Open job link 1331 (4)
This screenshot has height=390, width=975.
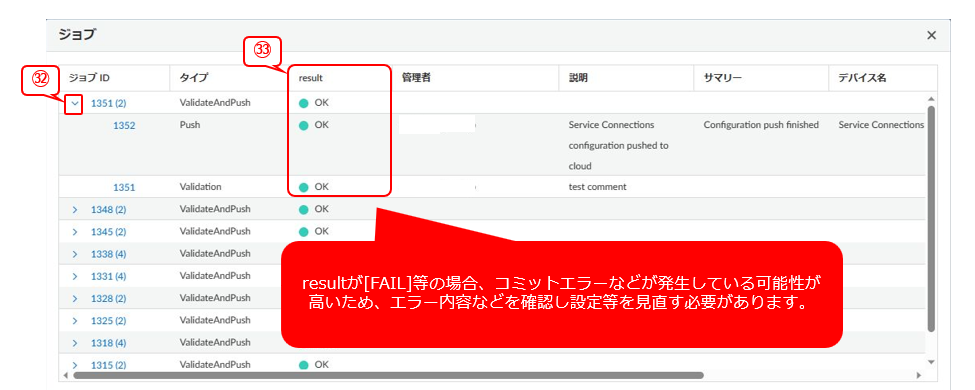click(108, 276)
